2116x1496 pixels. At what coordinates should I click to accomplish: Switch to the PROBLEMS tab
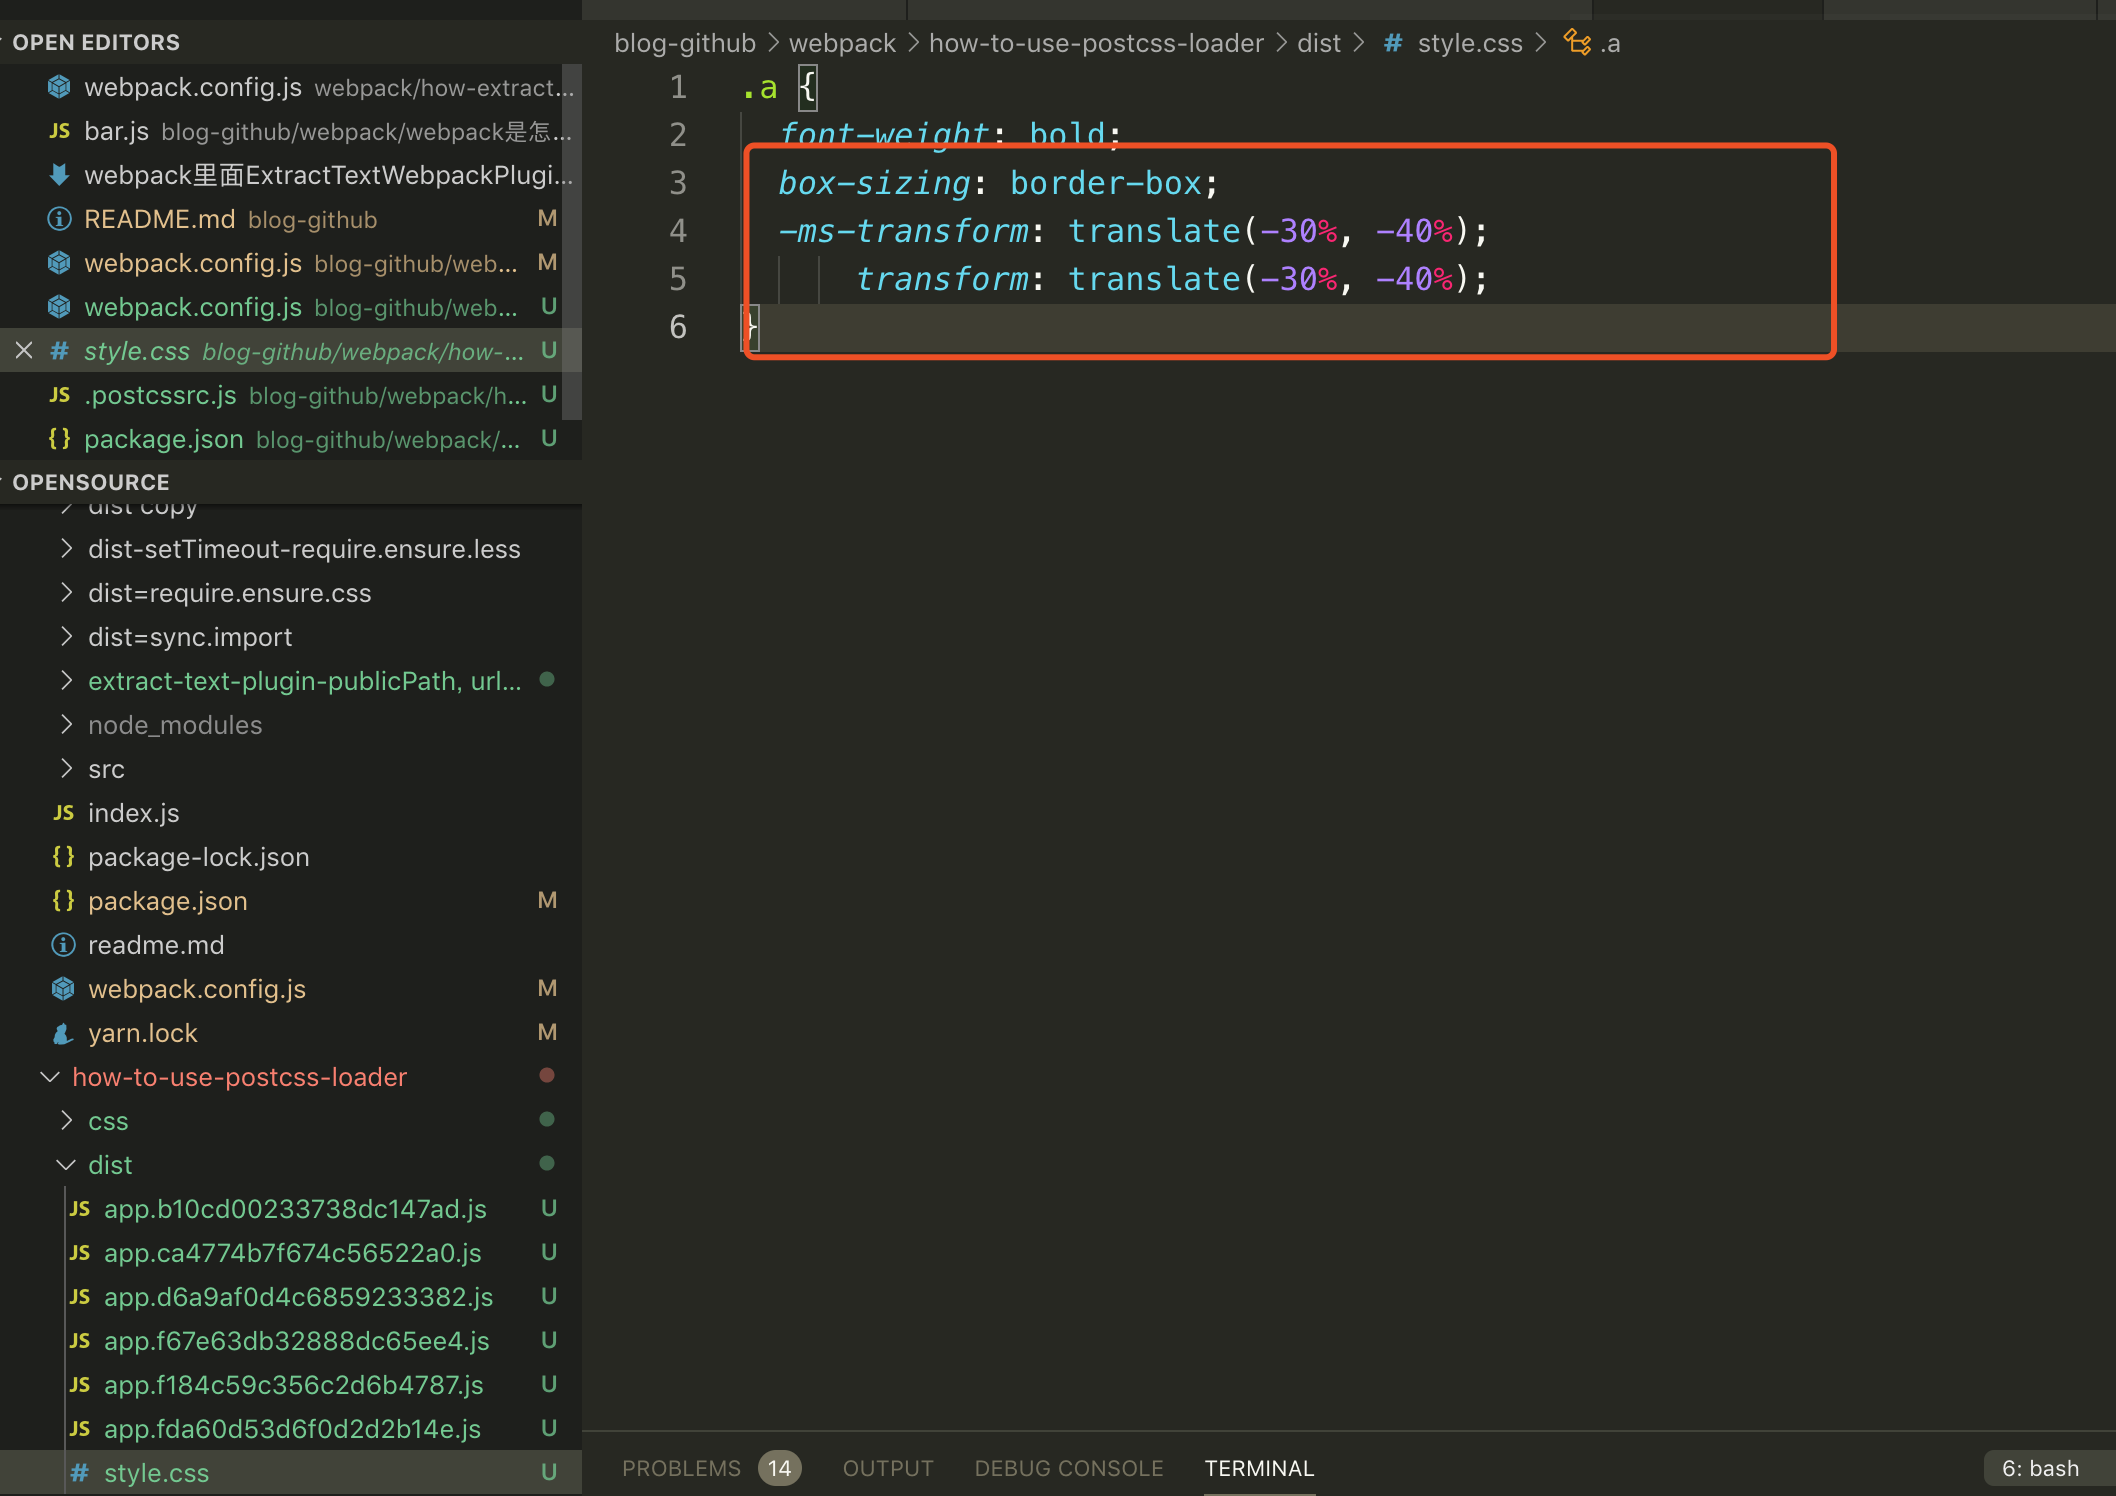tap(681, 1468)
